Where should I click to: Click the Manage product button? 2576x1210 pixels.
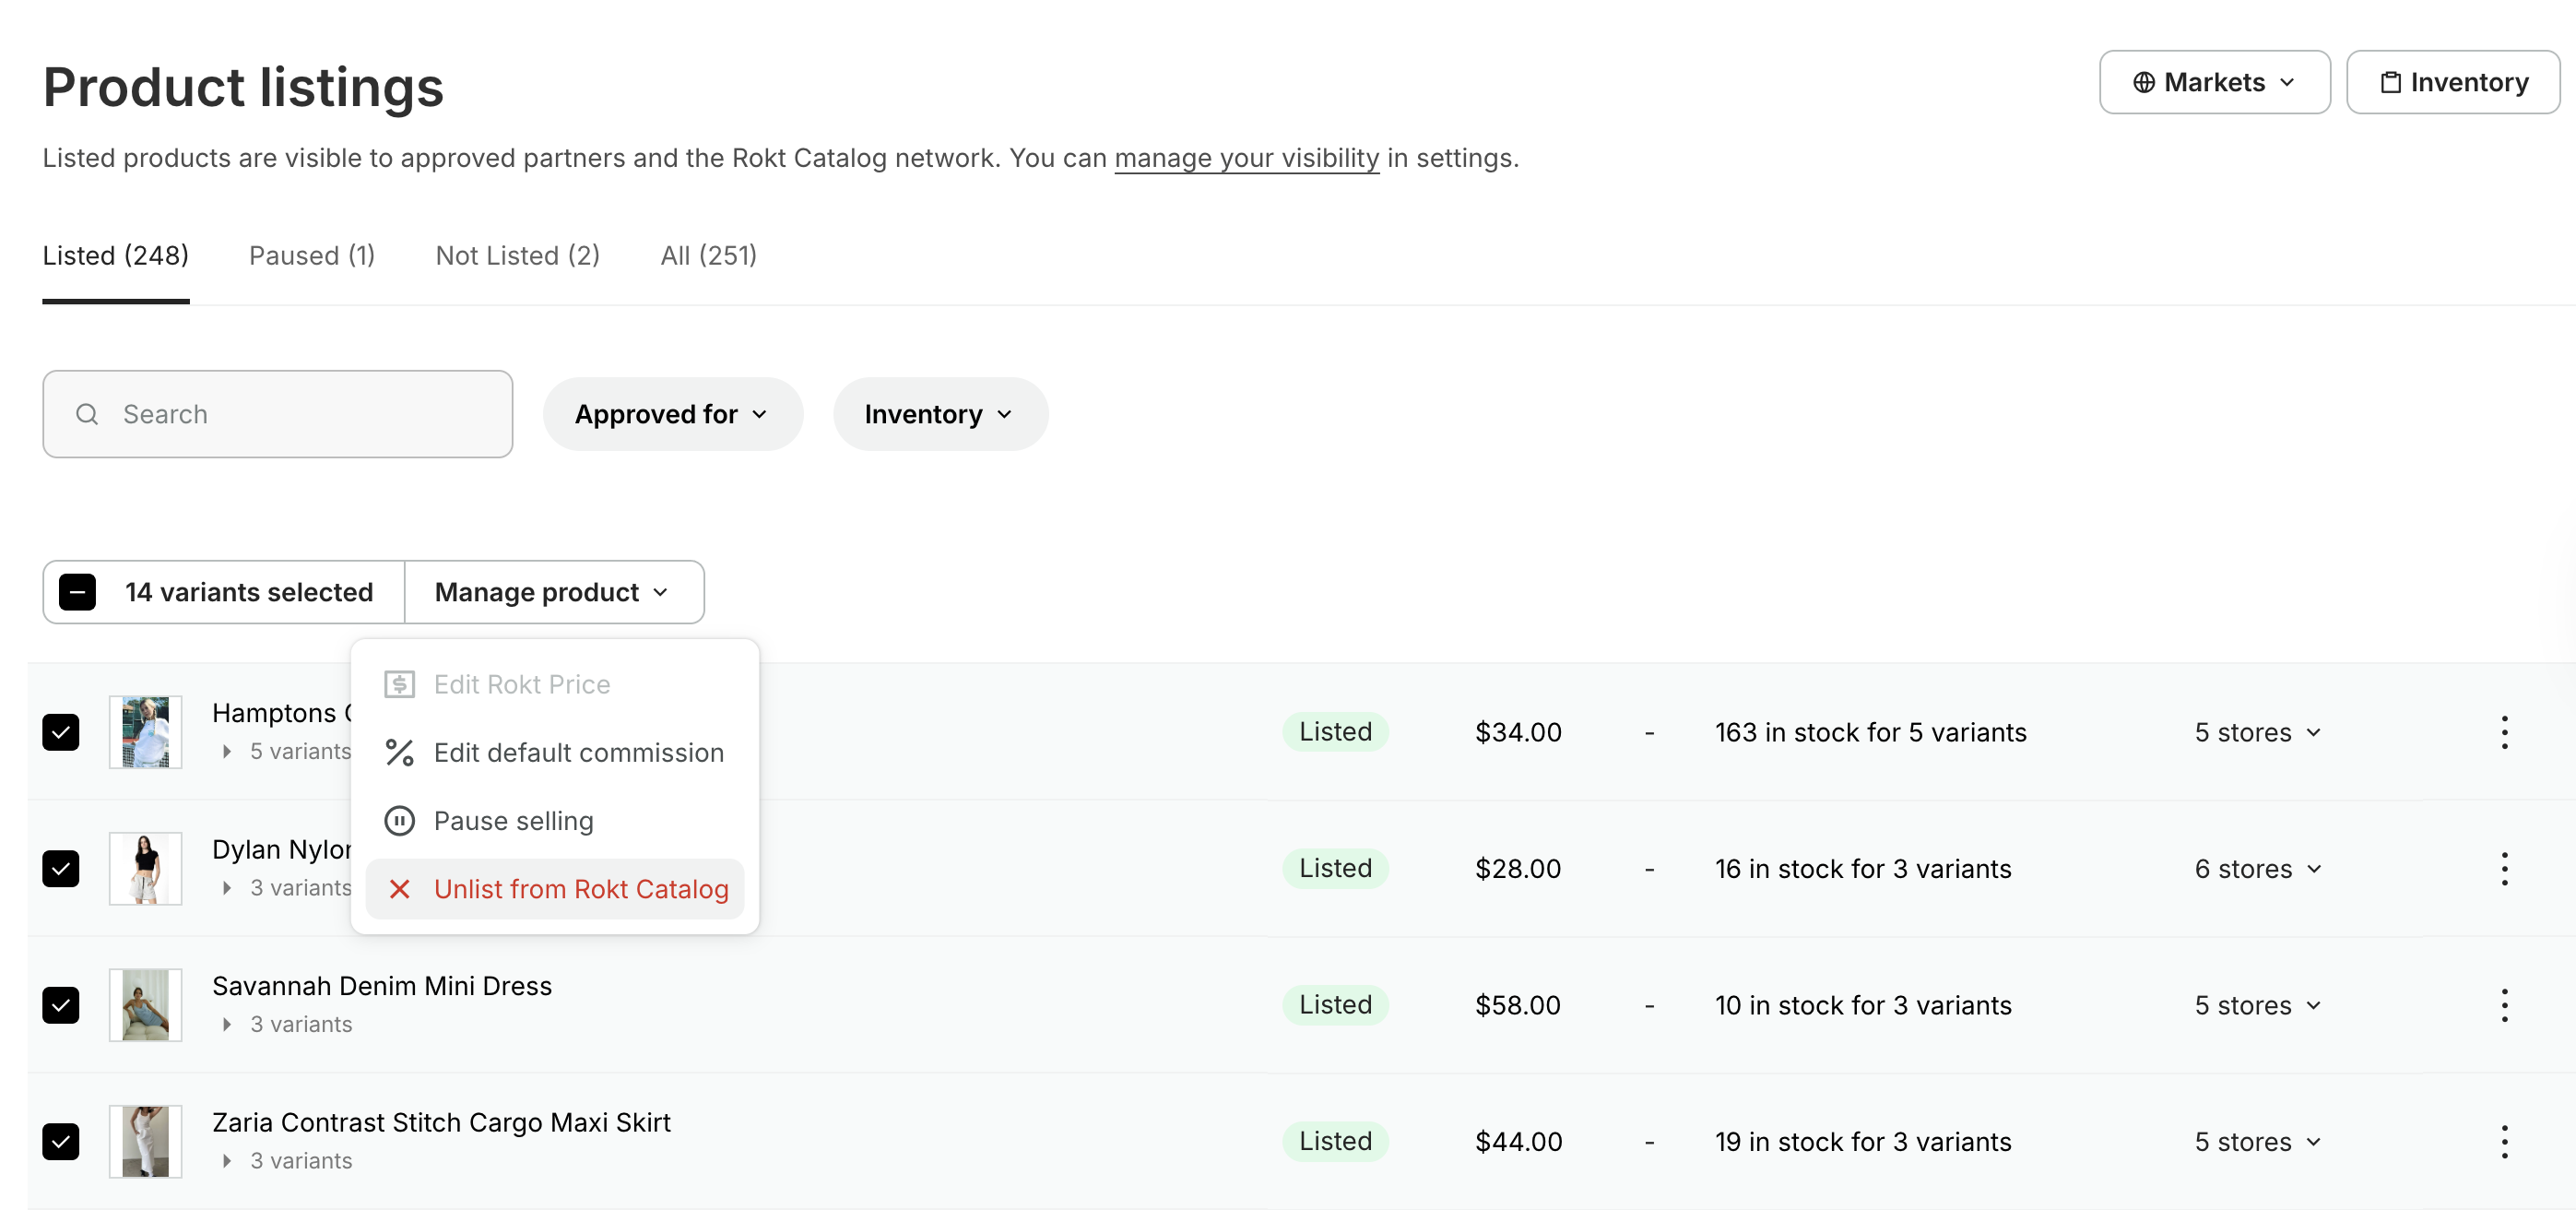[x=553, y=592]
